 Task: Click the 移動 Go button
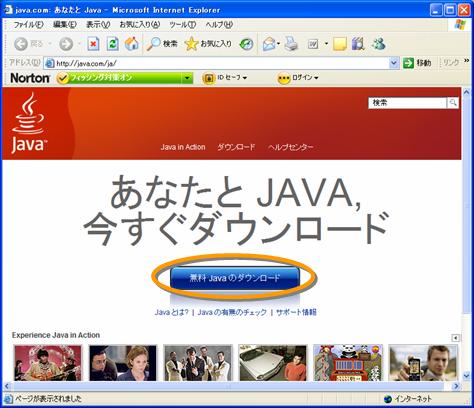tap(417, 63)
